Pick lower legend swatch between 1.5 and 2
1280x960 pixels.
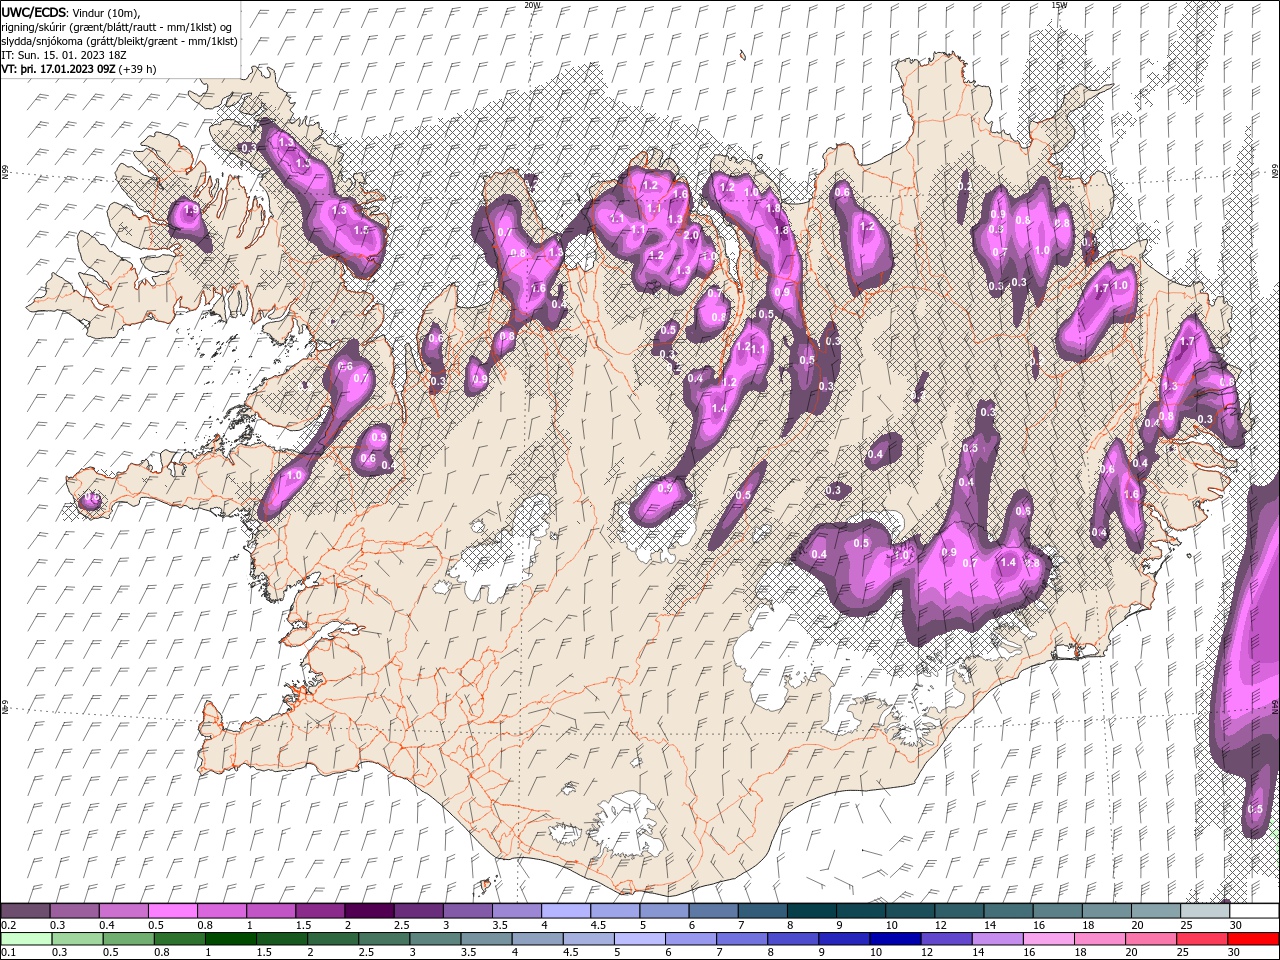282,939
